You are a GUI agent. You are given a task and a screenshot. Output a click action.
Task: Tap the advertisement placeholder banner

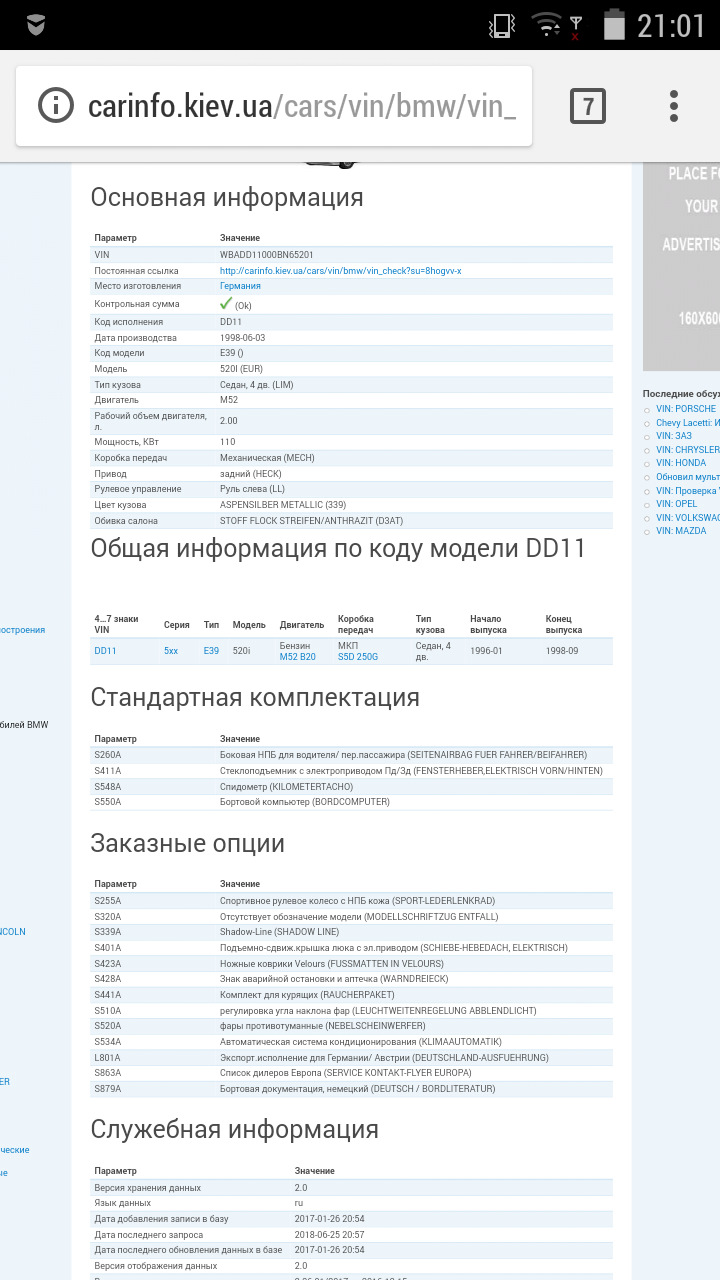[681, 265]
